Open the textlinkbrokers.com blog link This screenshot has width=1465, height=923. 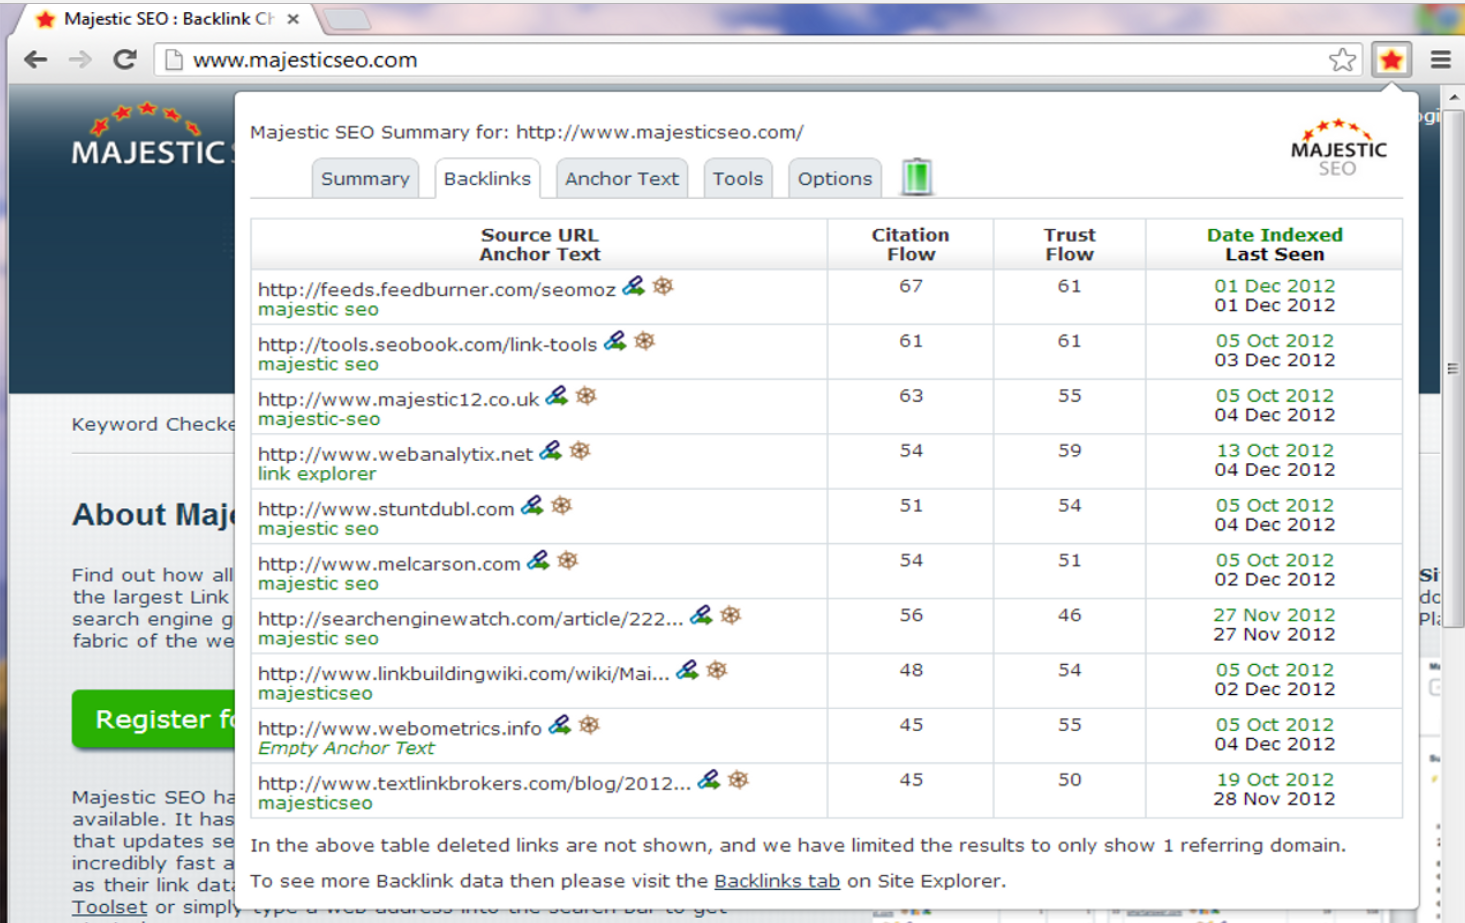(474, 783)
